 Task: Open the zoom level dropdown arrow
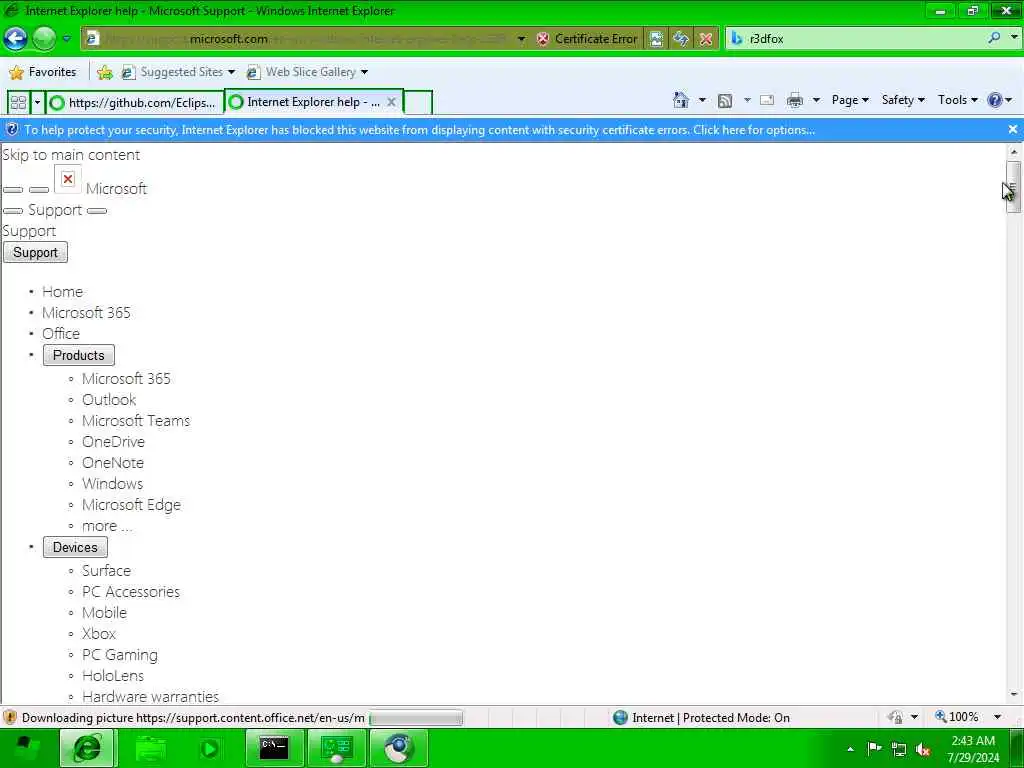click(x=997, y=717)
